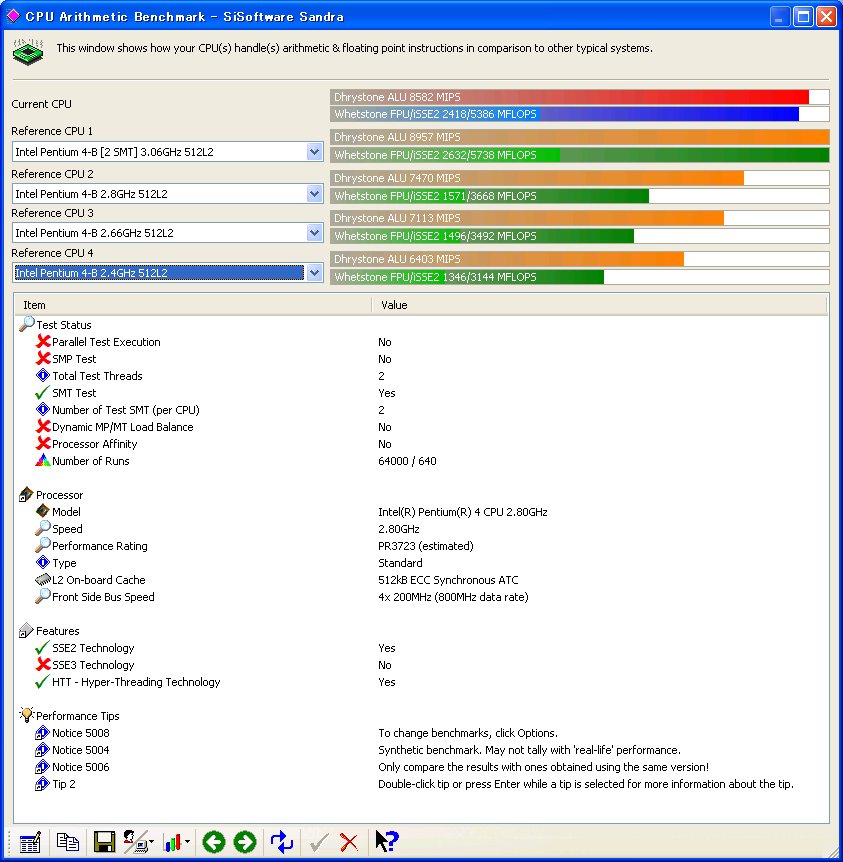Viewport: 843px width, 862px height.
Task: Click the red X beside SSE3 Technology
Action: (43, 665)
